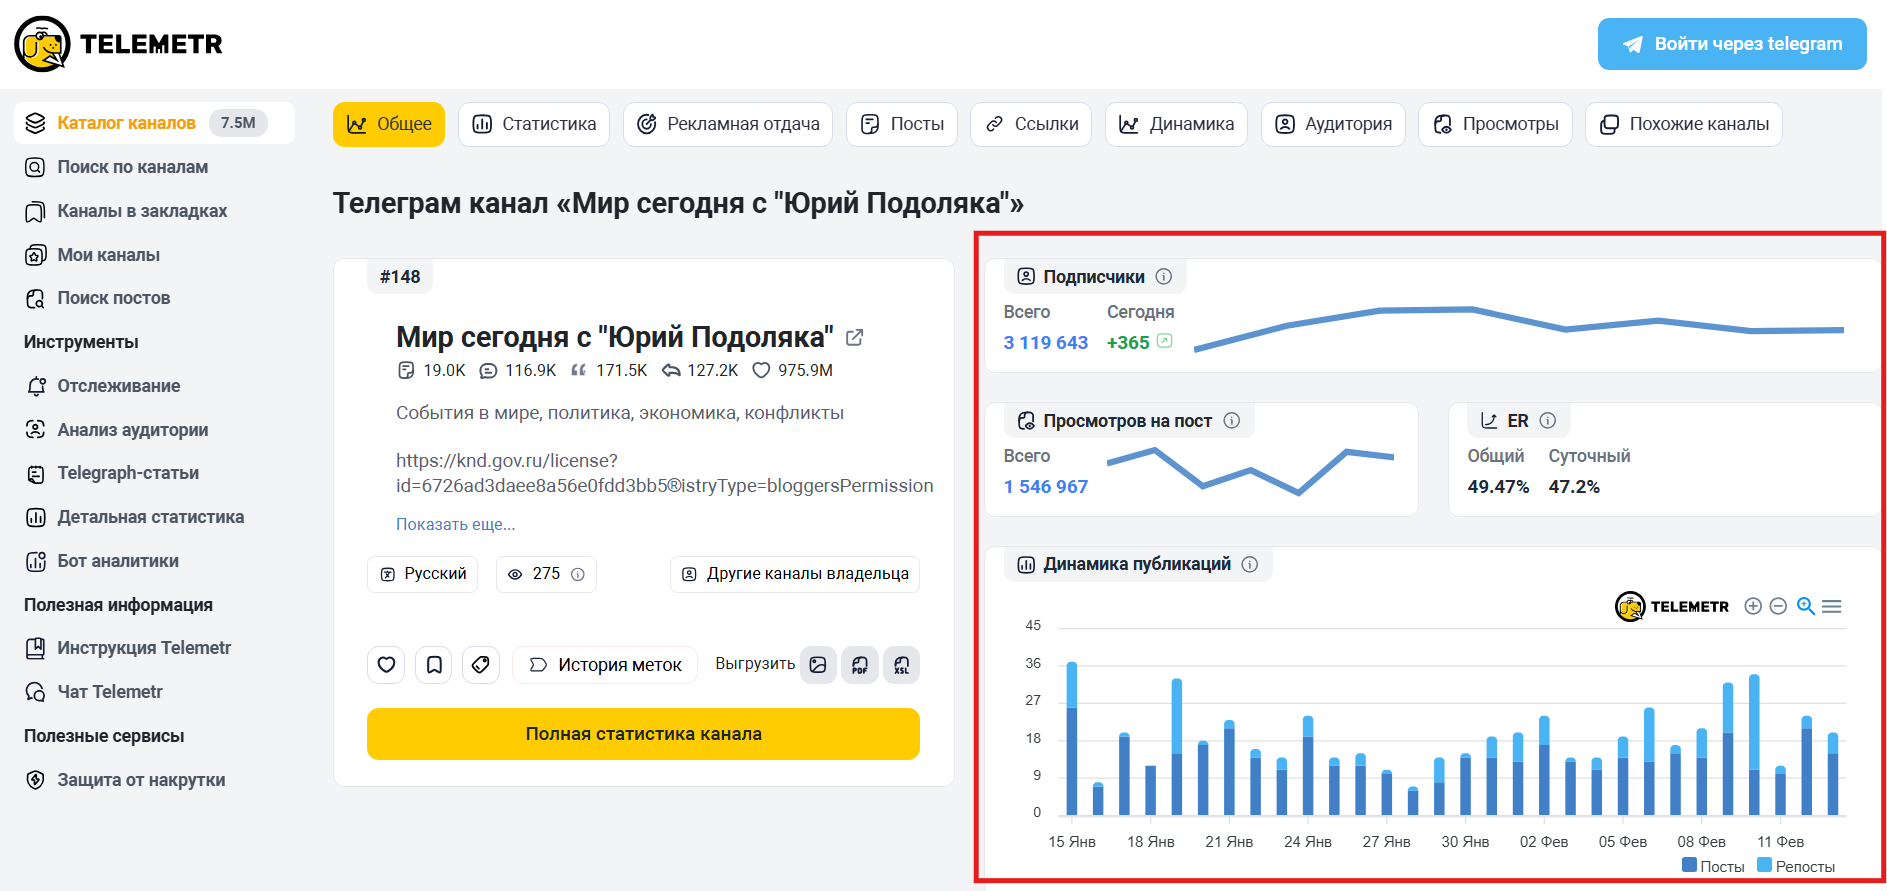The width and height of the screenshot is (1887, 891).
Task: Switch to Ссылки tab
Action: 1031,124
